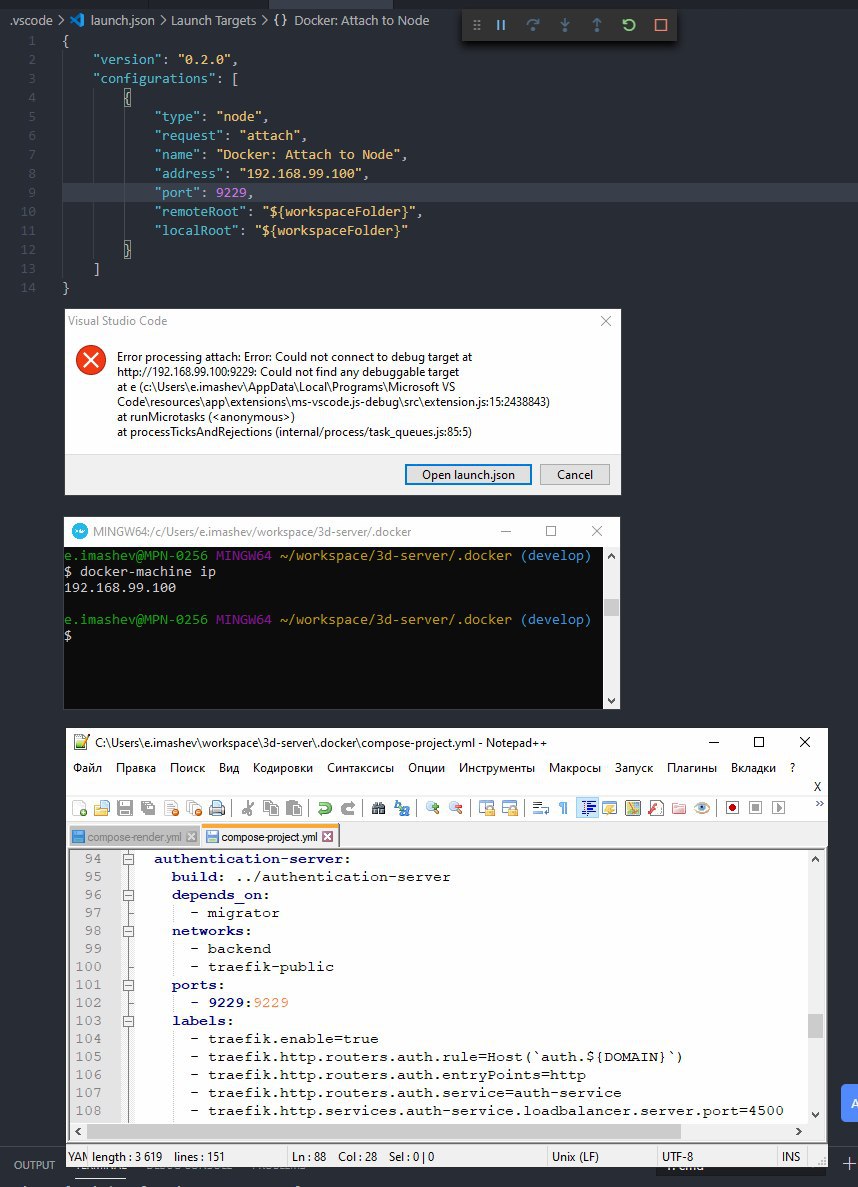858x1187 pixels.
Task: Start macro recording with the red dot
Action: (x=732, y=808)
